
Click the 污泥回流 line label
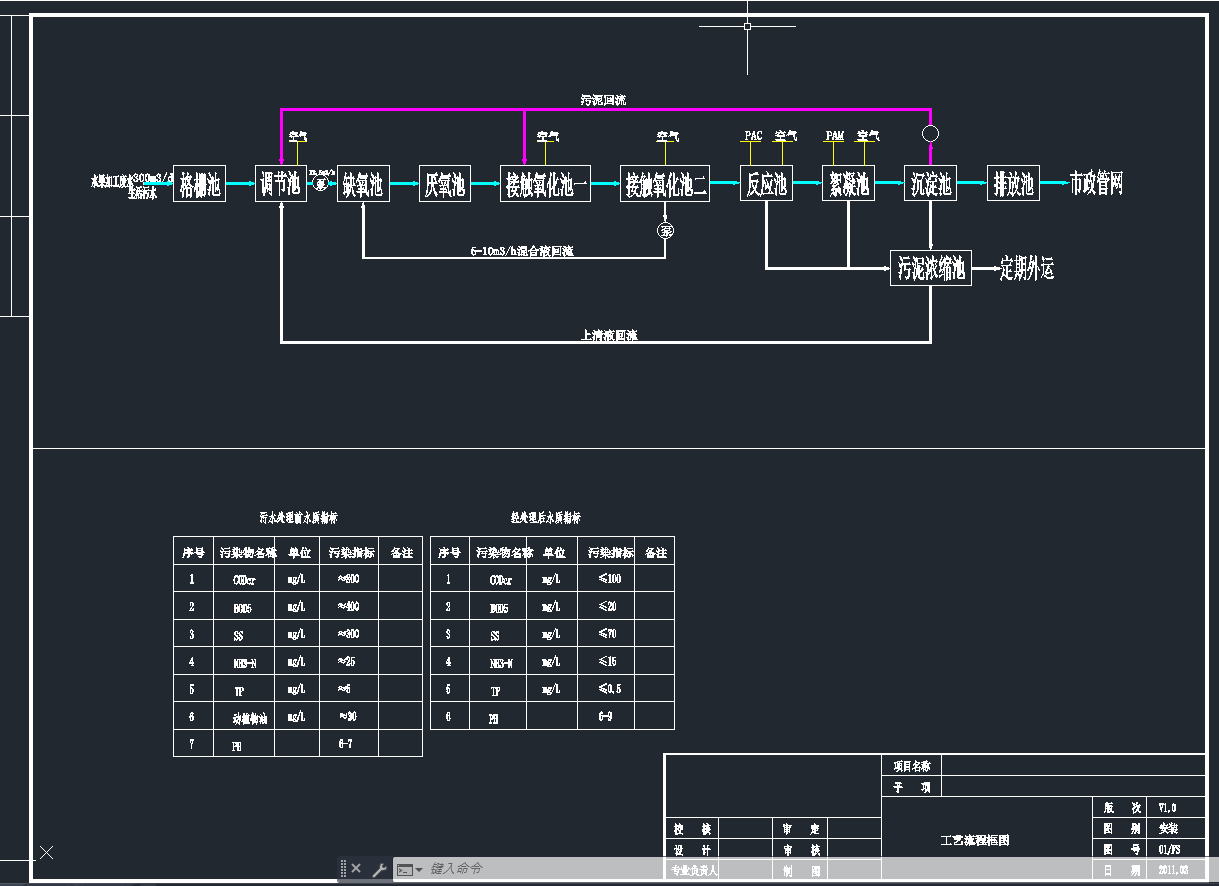coord(603,100)
